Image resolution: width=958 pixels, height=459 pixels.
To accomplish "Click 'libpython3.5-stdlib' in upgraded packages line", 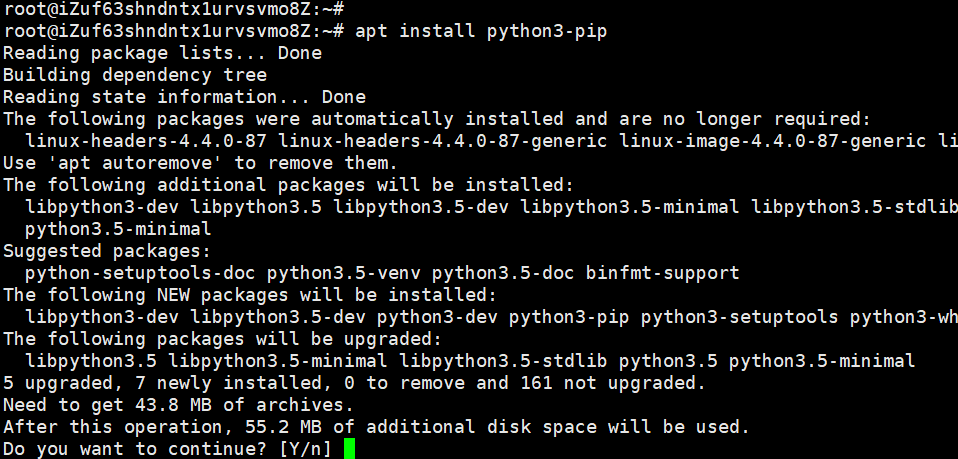I will pyautogui.click(x=503, y=361).
